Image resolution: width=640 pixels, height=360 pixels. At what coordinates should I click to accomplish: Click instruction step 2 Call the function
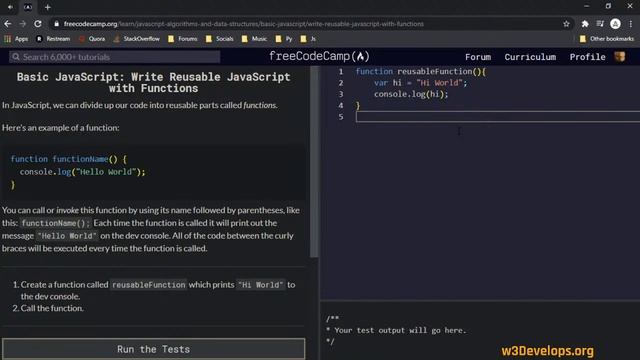52,308
